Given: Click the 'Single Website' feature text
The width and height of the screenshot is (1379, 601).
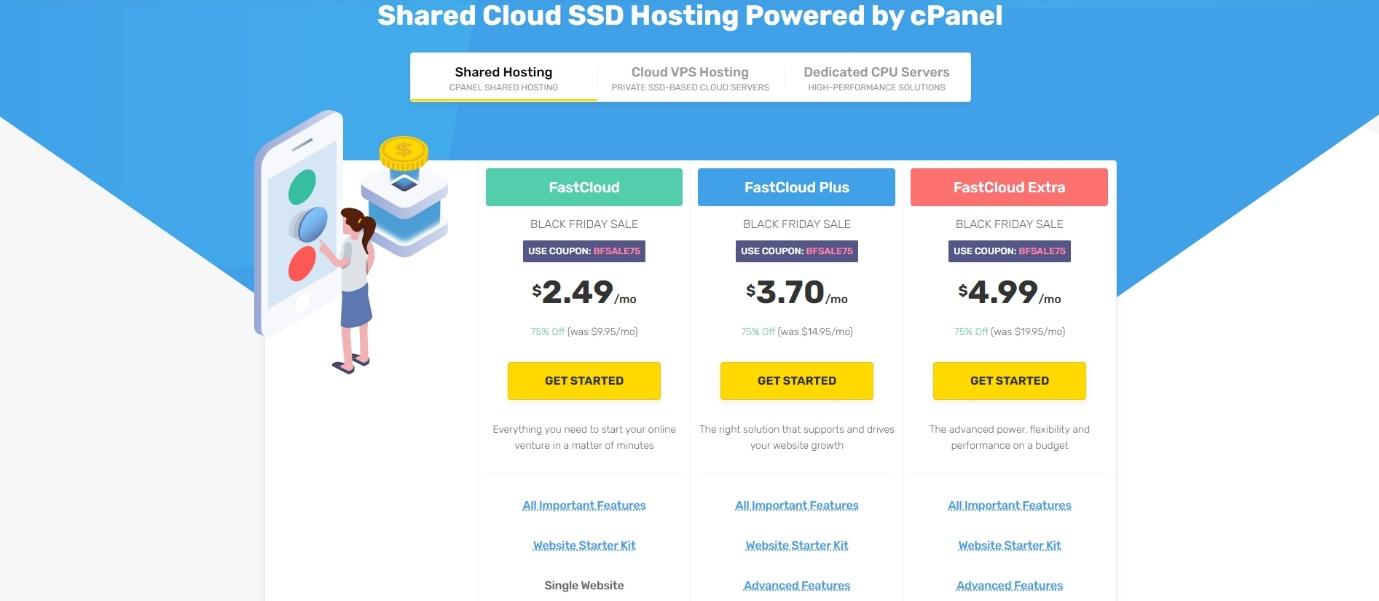Looking at the screenshot, I should [584, 586].
